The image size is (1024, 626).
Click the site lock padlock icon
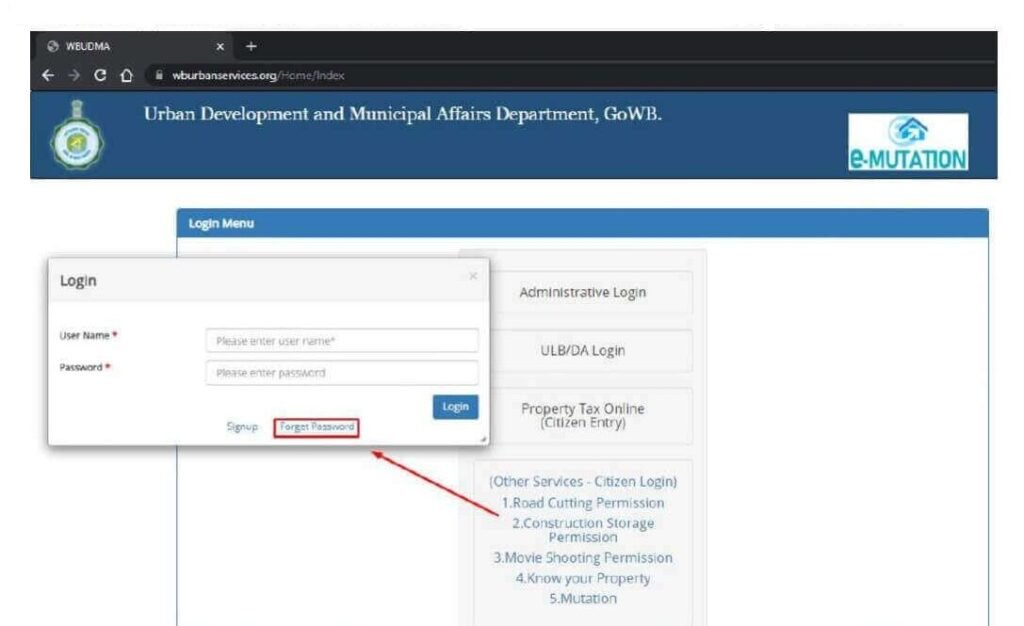[159, 75]
